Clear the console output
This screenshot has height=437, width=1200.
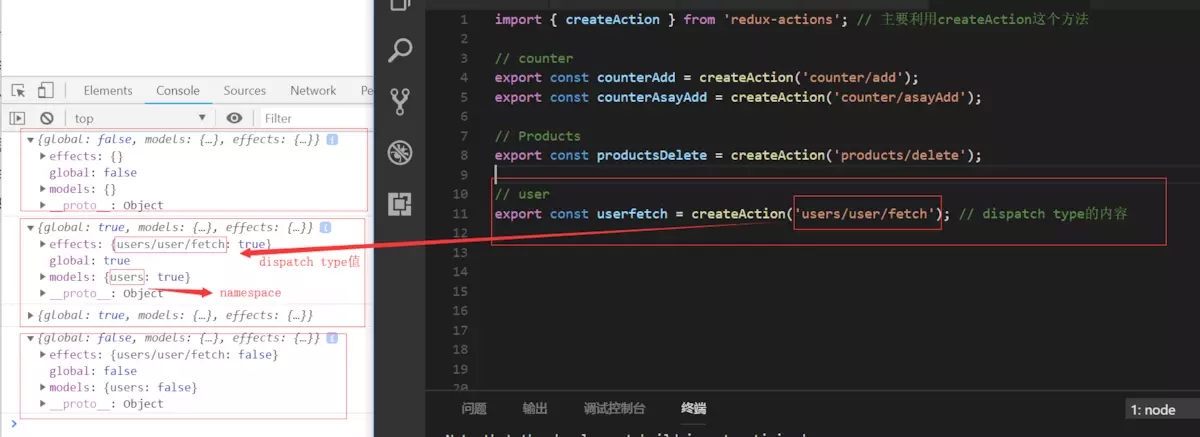coord(46,118)
